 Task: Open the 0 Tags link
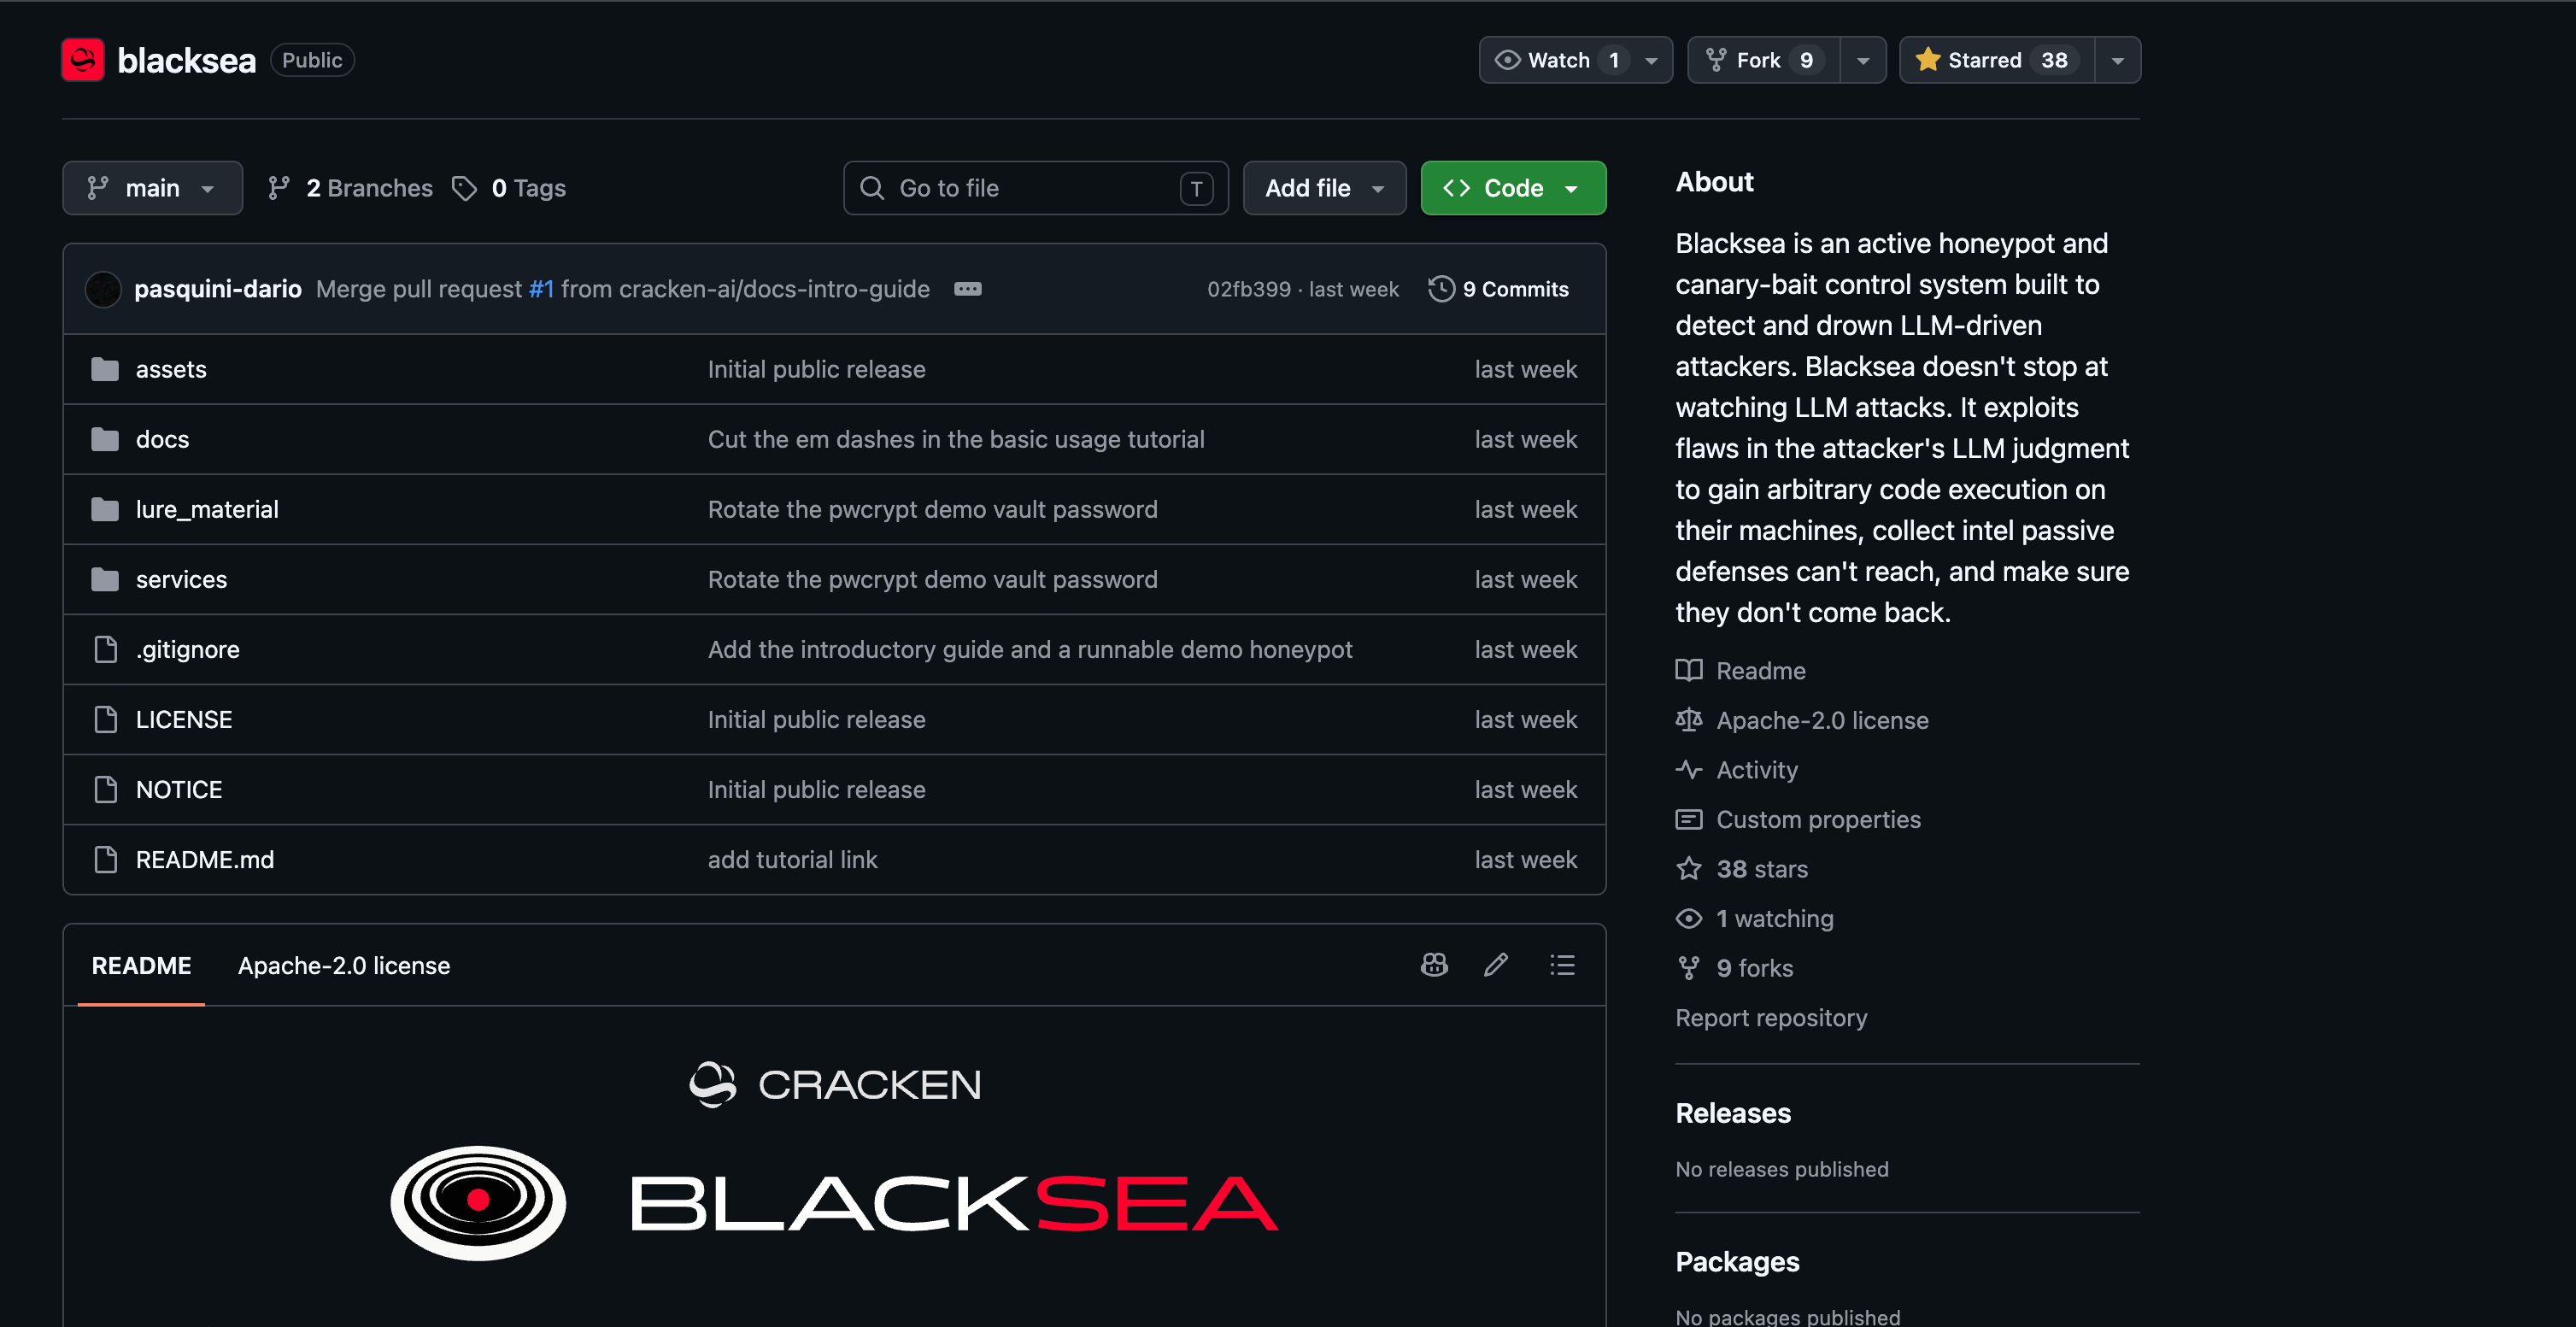(508, 188)
